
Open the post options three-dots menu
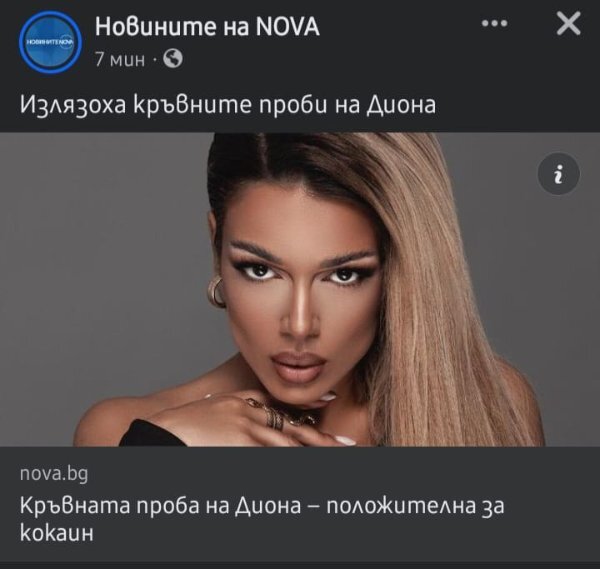pos(494,24)
